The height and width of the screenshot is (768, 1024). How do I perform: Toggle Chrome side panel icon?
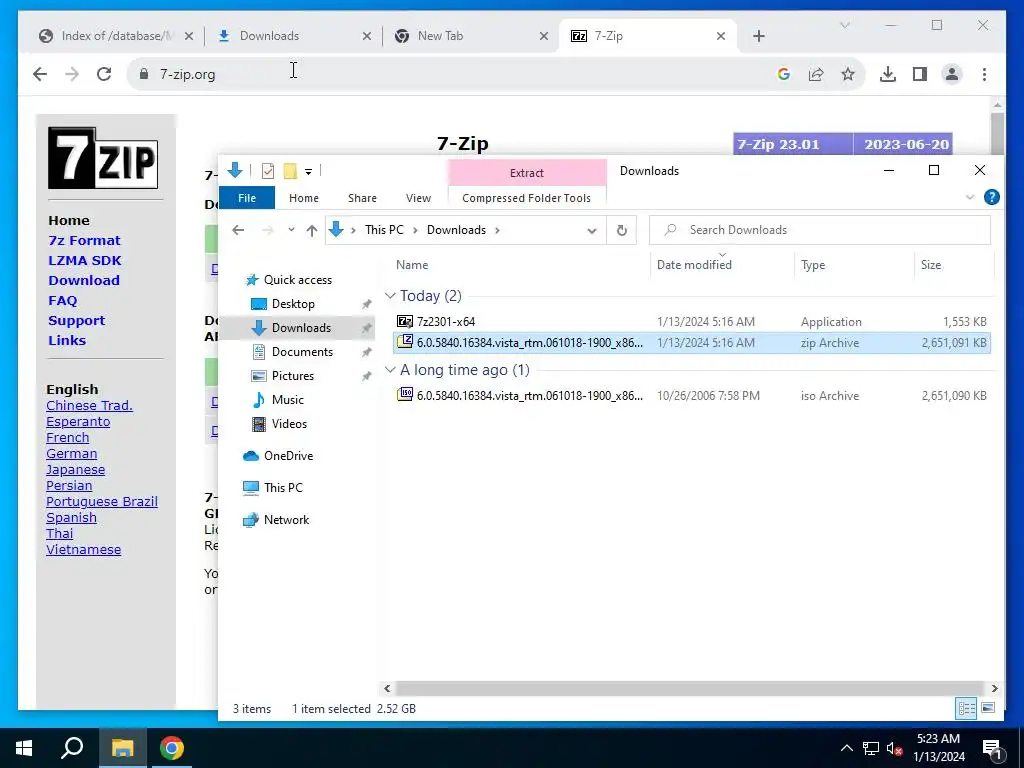(x=920, y=74)
